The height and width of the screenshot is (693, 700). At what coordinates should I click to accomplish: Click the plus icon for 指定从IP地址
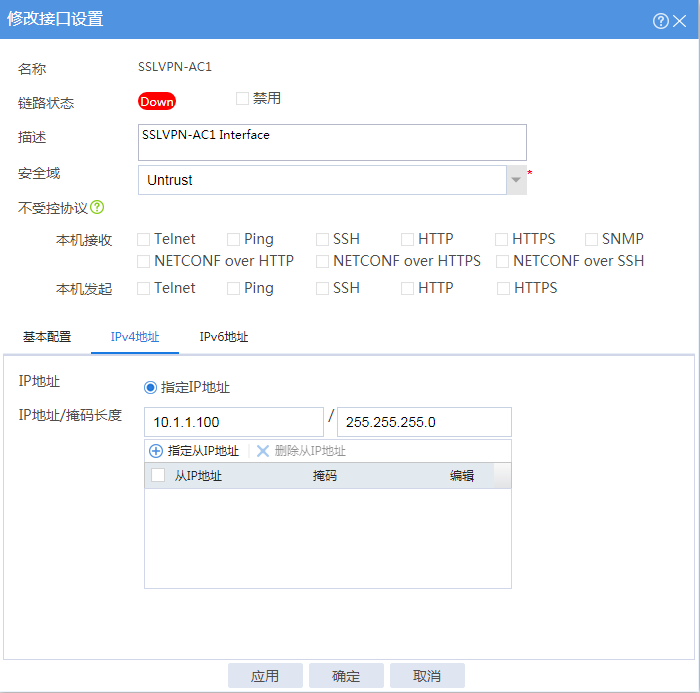point(155,451)
